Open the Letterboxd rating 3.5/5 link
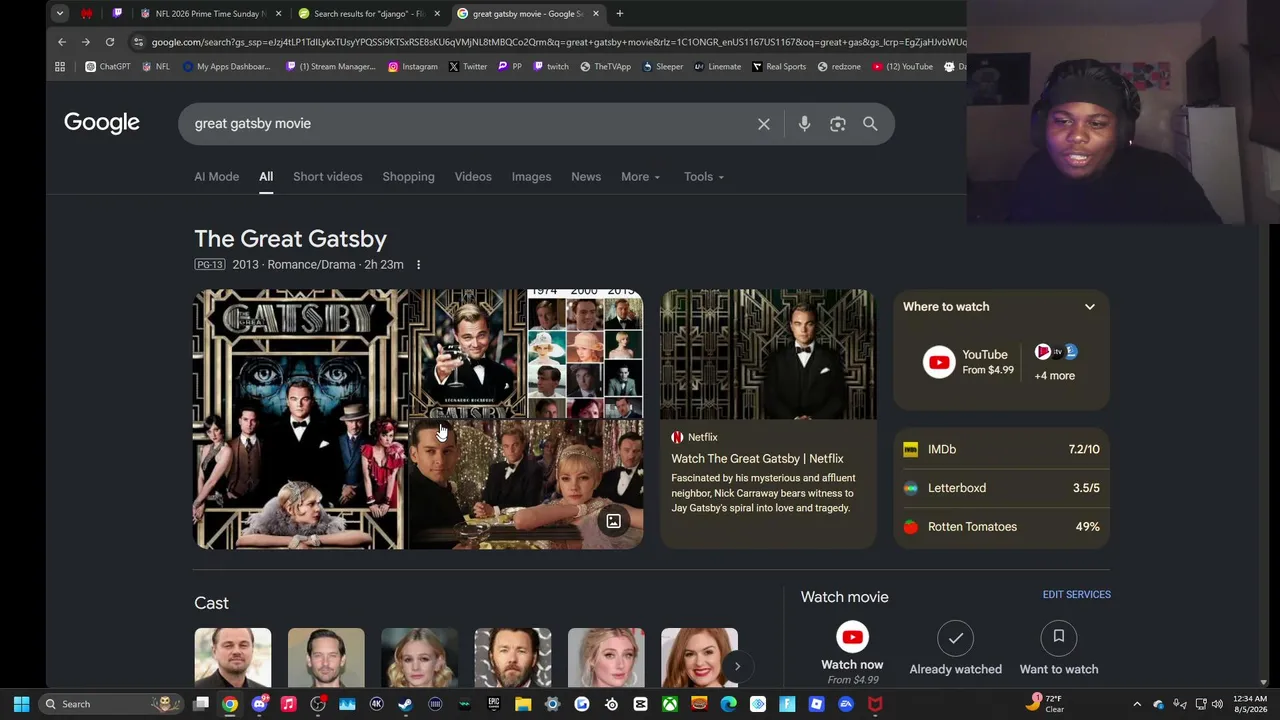 (x=1001, y=488)
